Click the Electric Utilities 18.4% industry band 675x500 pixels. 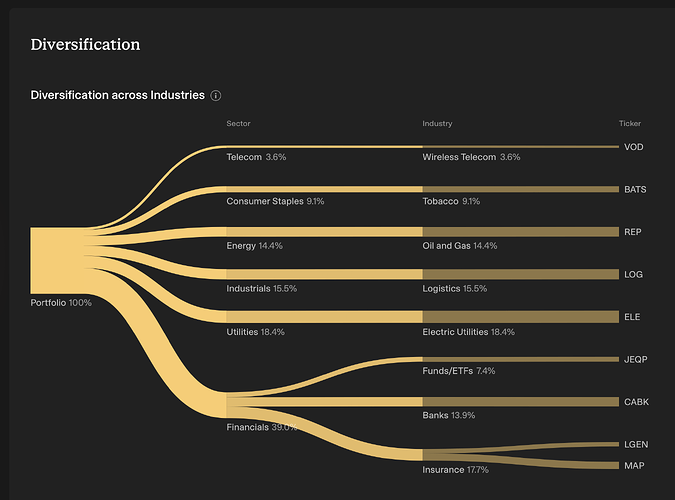[520, 317]
